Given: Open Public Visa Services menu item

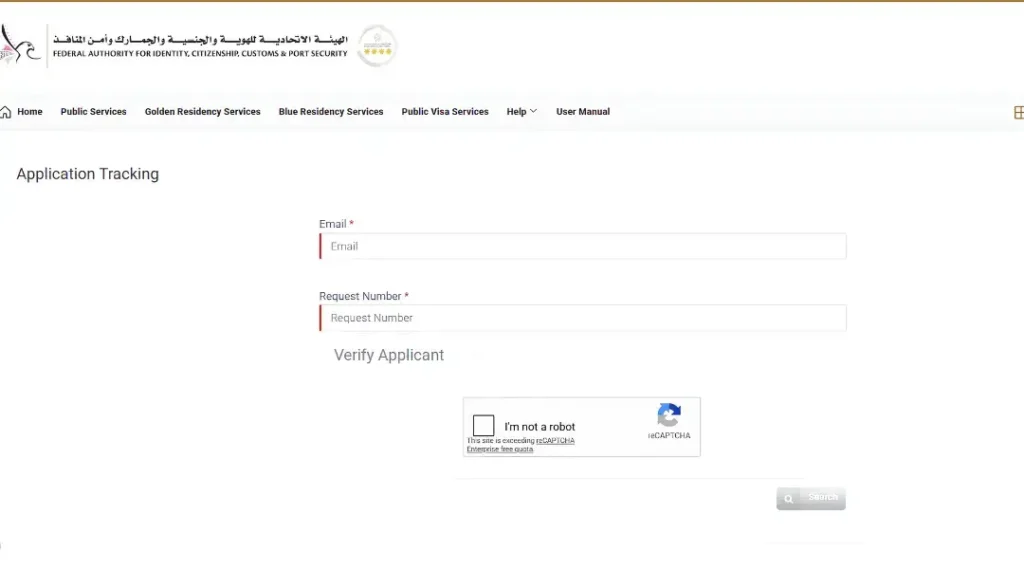Looking at the screenshot, I should coord(445,112).
